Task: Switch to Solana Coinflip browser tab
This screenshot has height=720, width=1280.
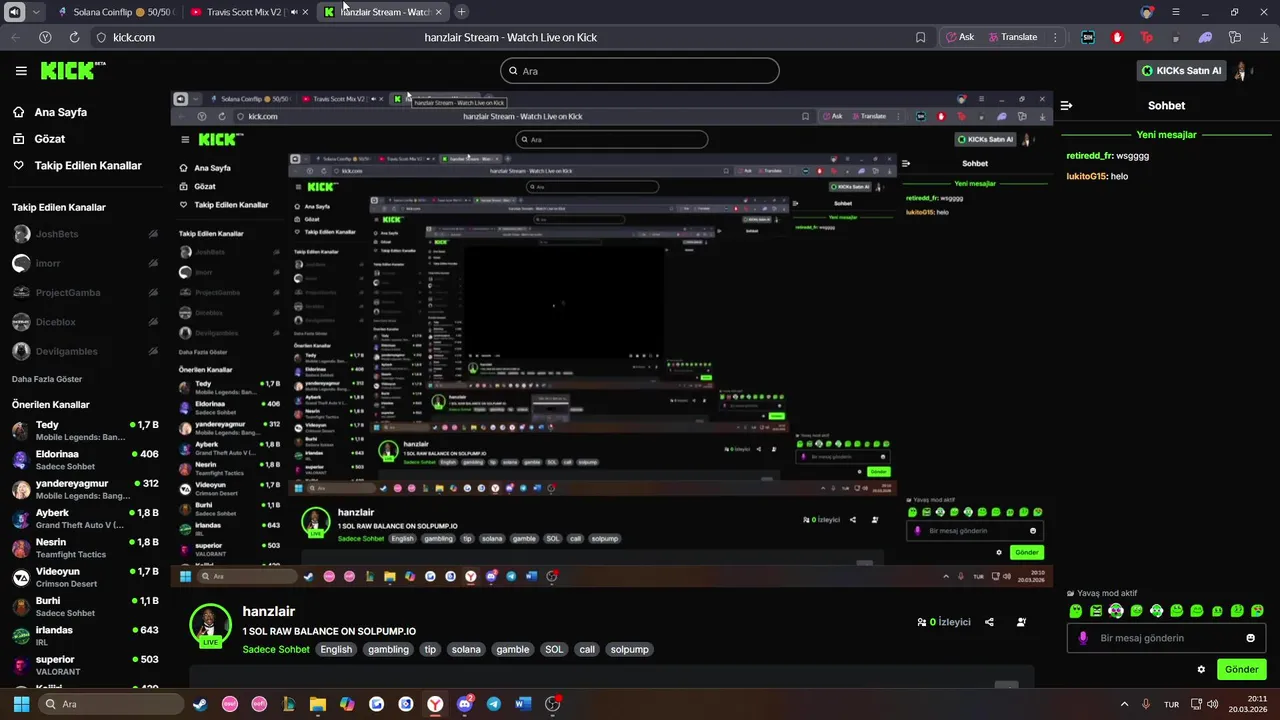Action: [x=115, y=12]
